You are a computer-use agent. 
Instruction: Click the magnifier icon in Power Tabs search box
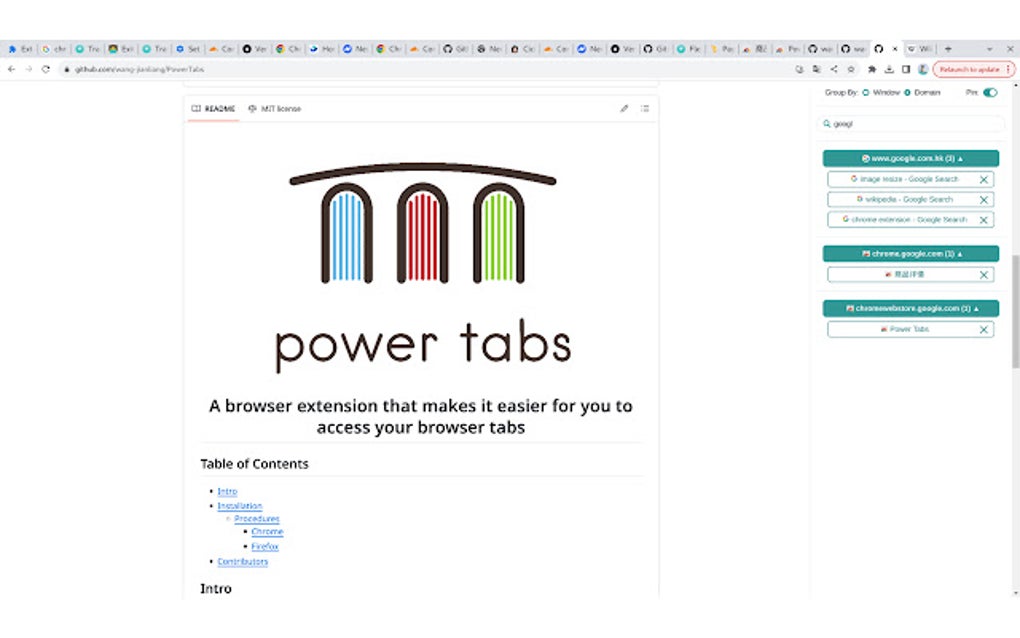pos(825,124)
